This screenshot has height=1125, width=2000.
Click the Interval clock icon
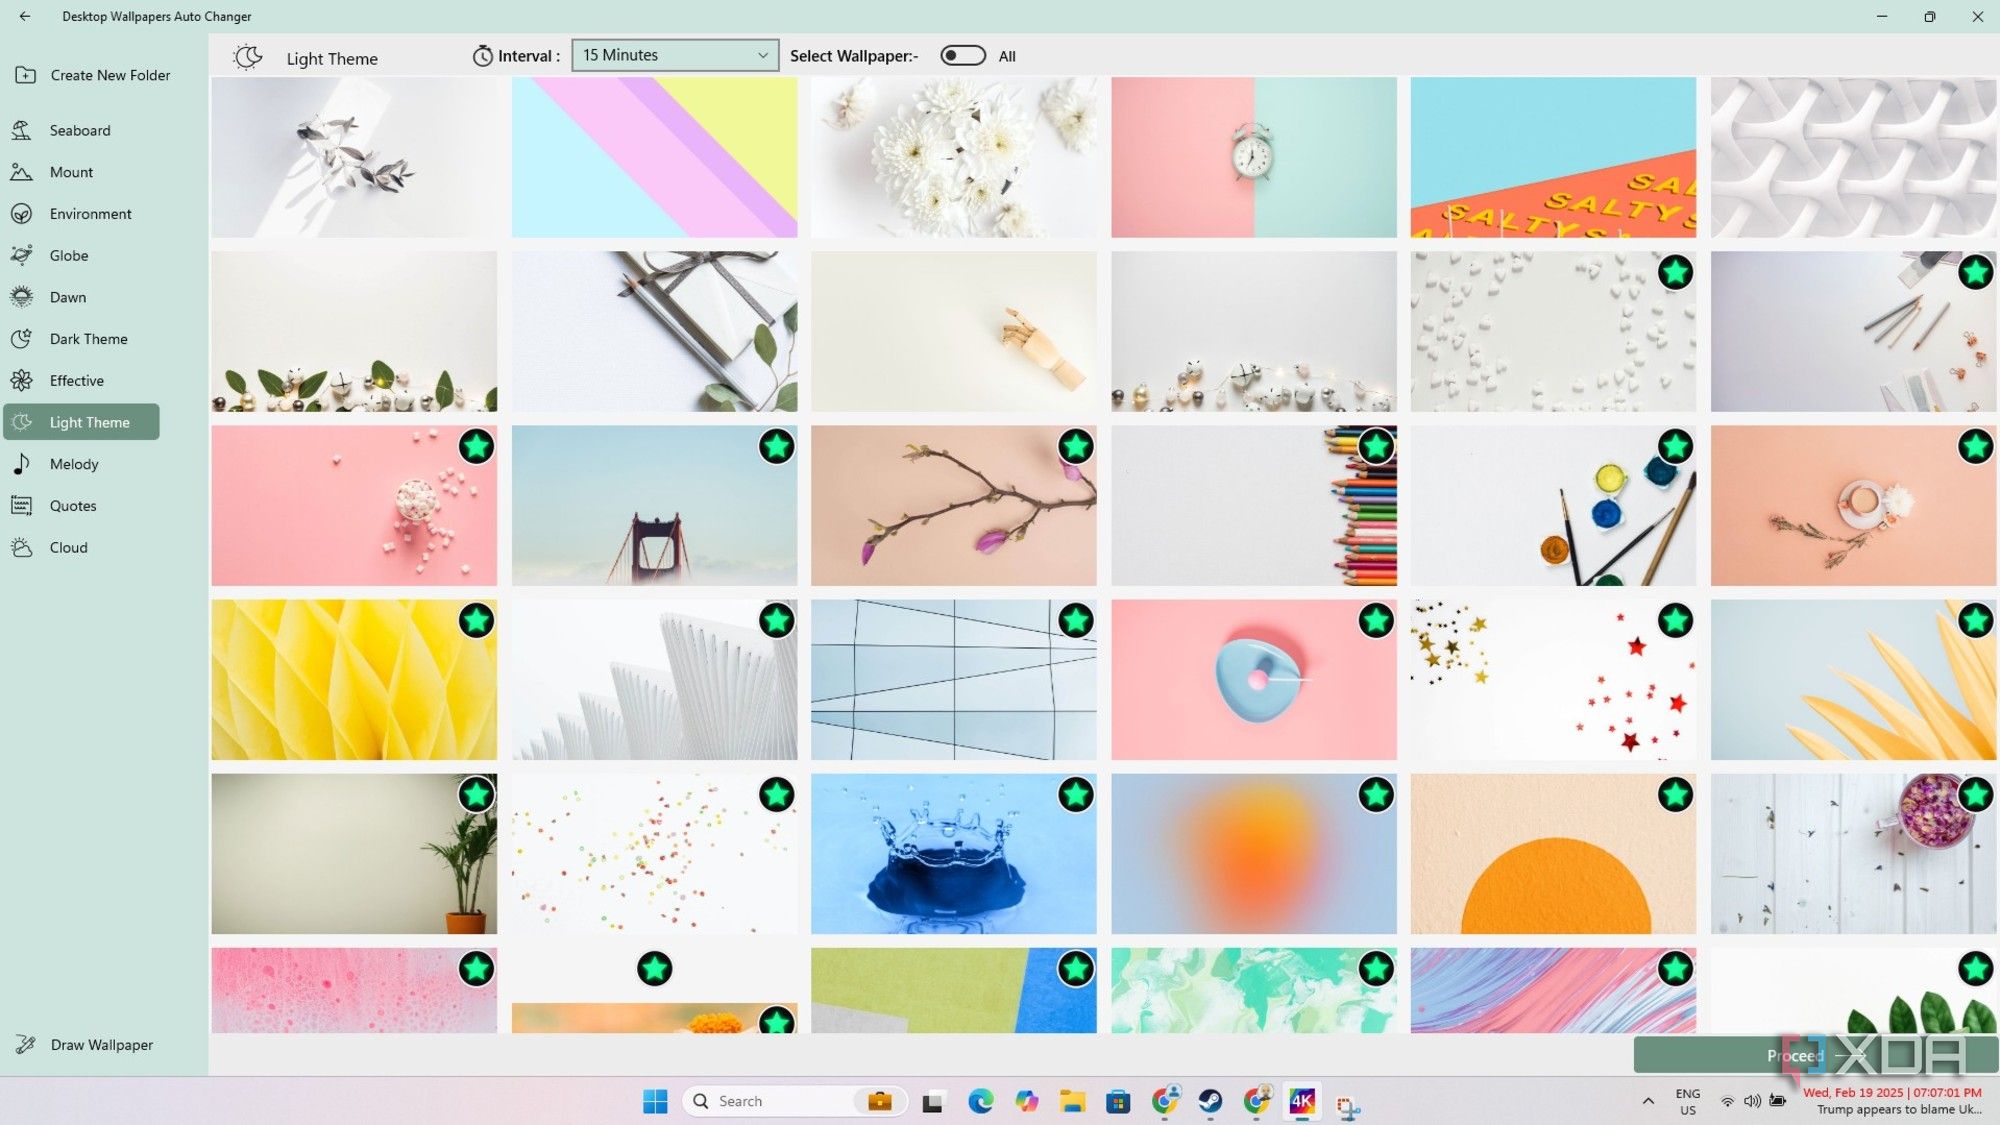pos(482,56)
